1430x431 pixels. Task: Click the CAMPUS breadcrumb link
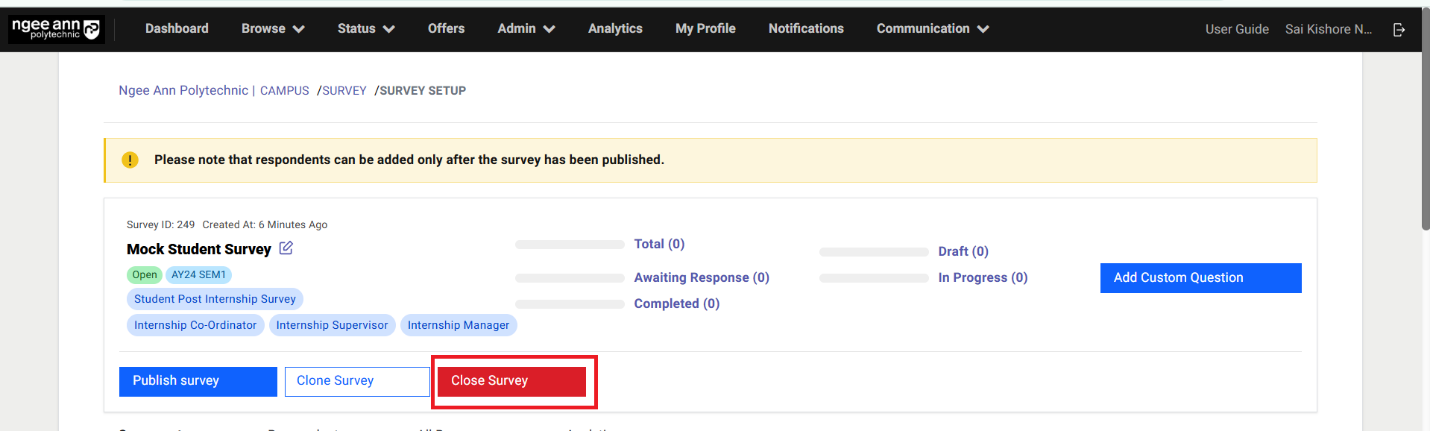point(284,91)
